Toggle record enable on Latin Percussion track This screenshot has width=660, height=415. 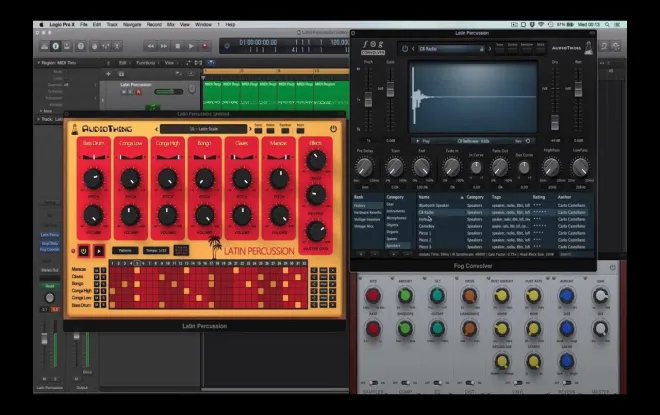coord(139,92)
